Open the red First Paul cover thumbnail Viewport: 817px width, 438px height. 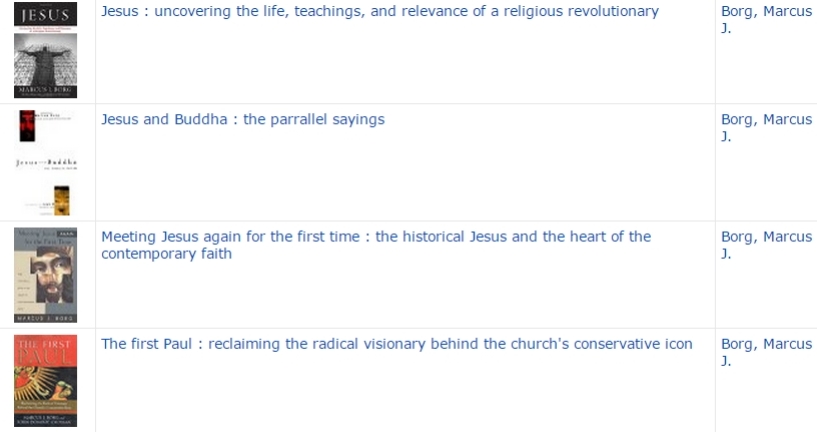tap(45, 381)
